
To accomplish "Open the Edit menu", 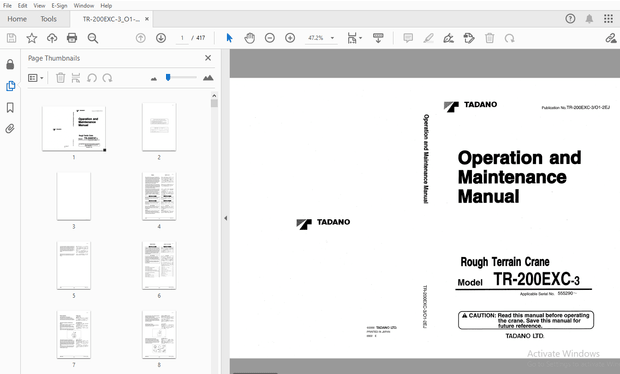I will [x=23, y=6].
